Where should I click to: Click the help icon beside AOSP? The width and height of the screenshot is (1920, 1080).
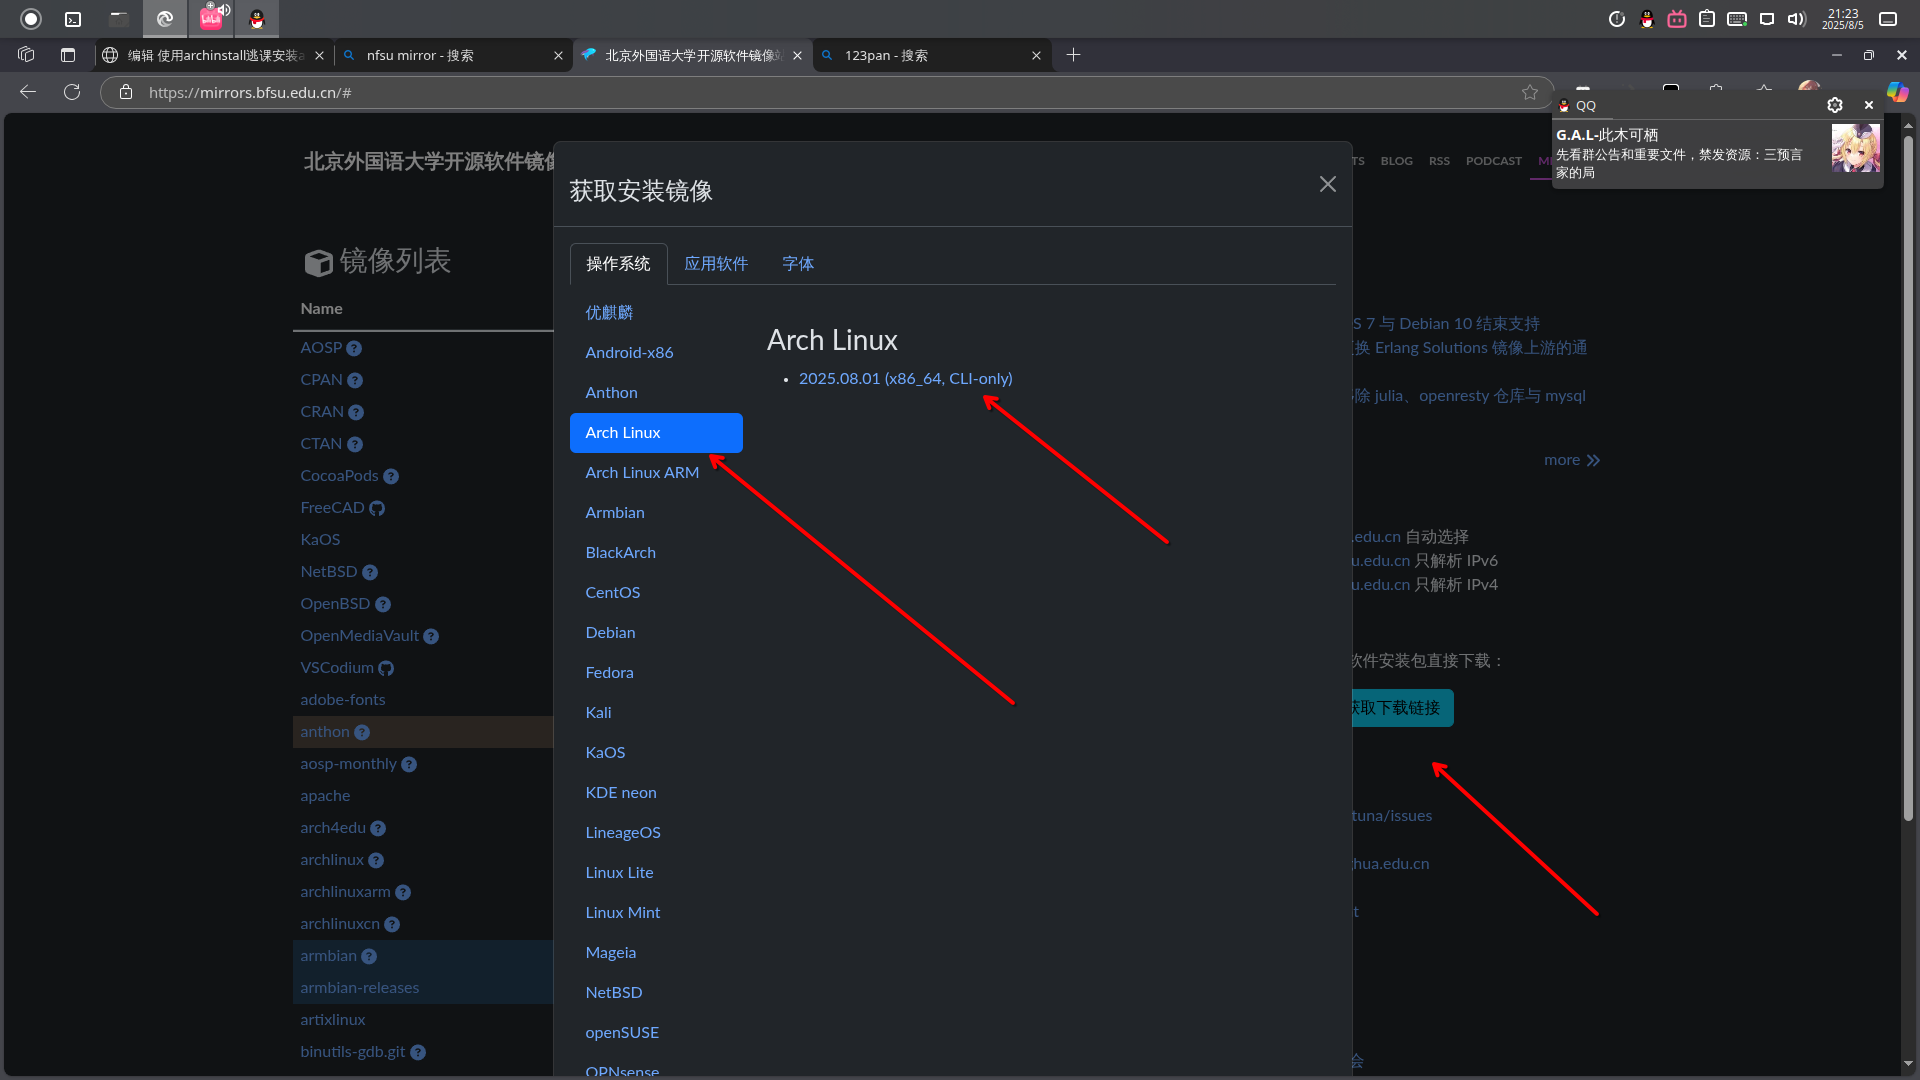(x=354, y=348)
